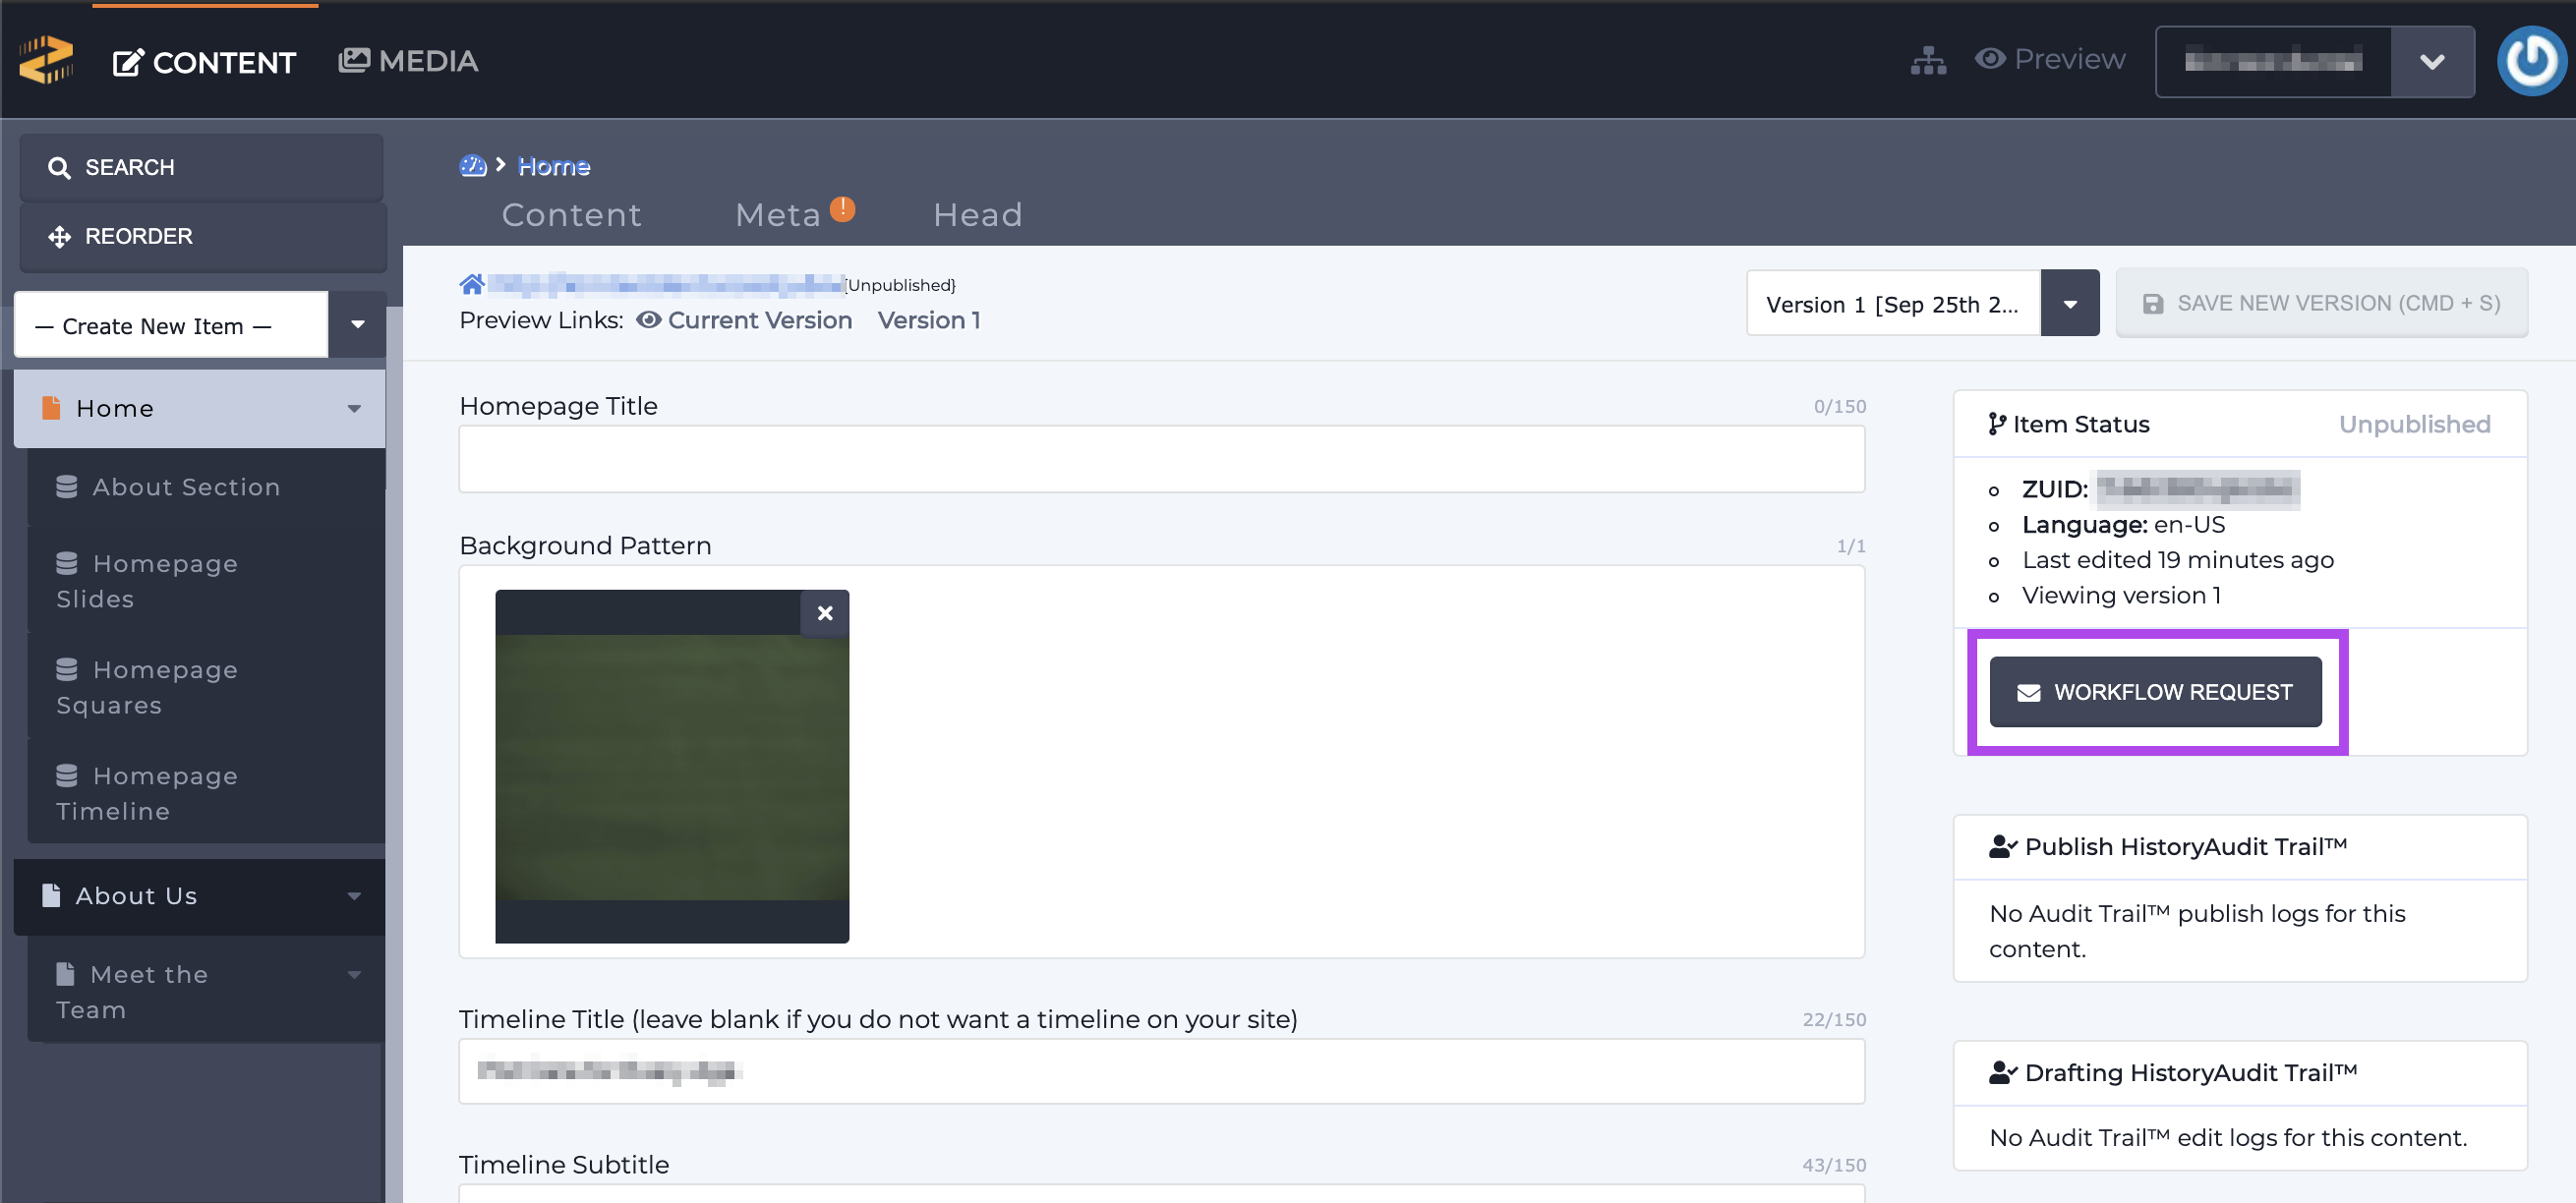Click the Timeline Title input field
Image resolution: width=2576 pixels, height=1203 pixels.
1161,1071
